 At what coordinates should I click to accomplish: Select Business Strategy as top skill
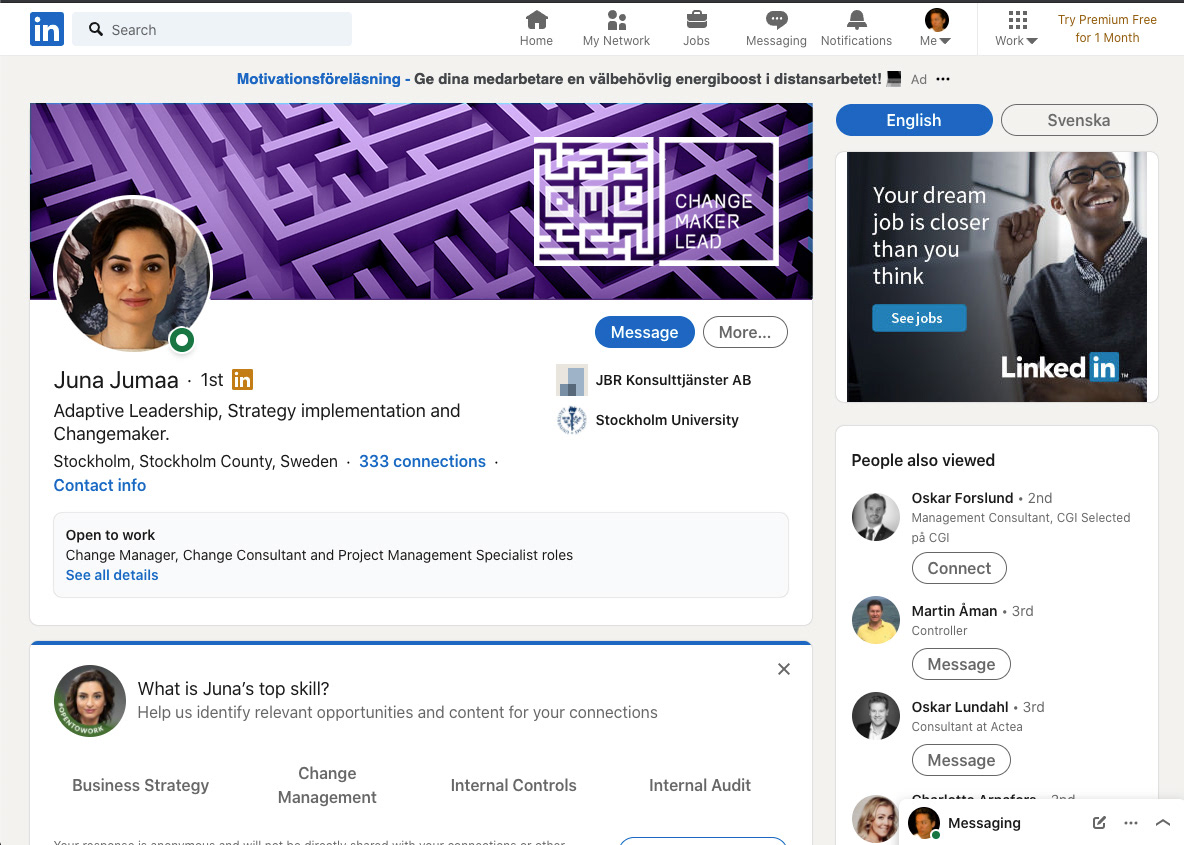coord(140,785)
